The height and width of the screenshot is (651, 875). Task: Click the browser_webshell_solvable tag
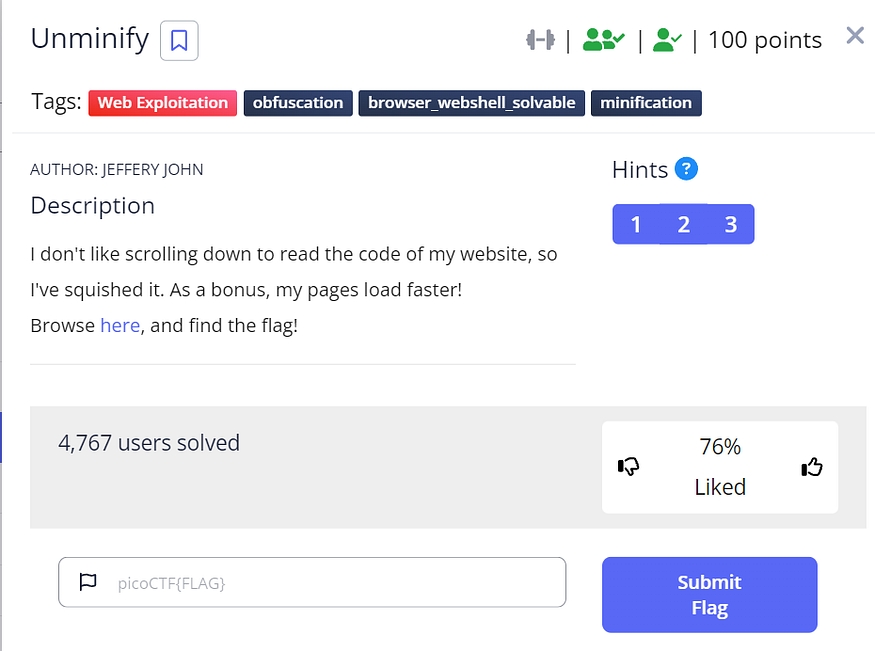click(x=472, y=103)
